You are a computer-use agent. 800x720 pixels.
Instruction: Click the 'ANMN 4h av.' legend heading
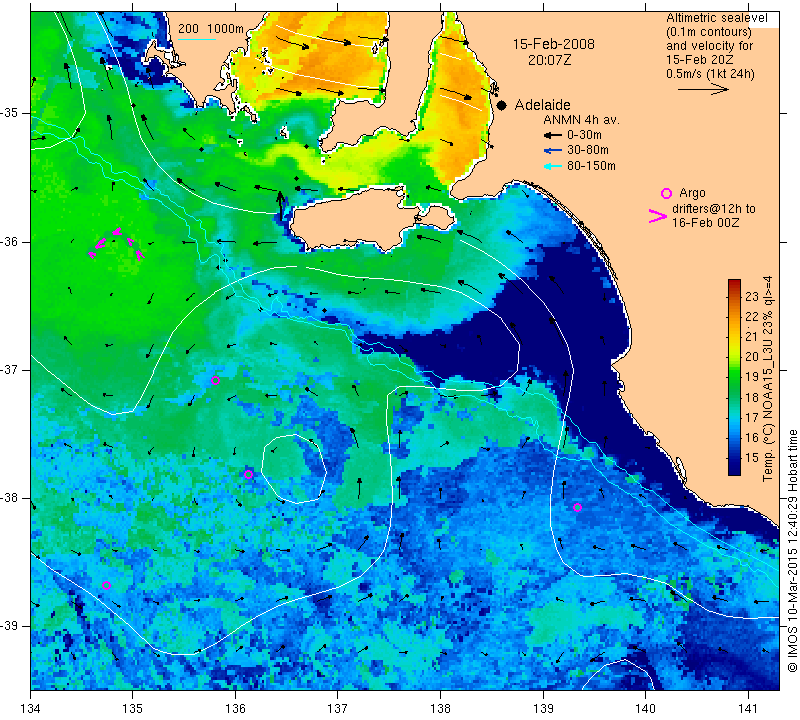tap(581, 120)
